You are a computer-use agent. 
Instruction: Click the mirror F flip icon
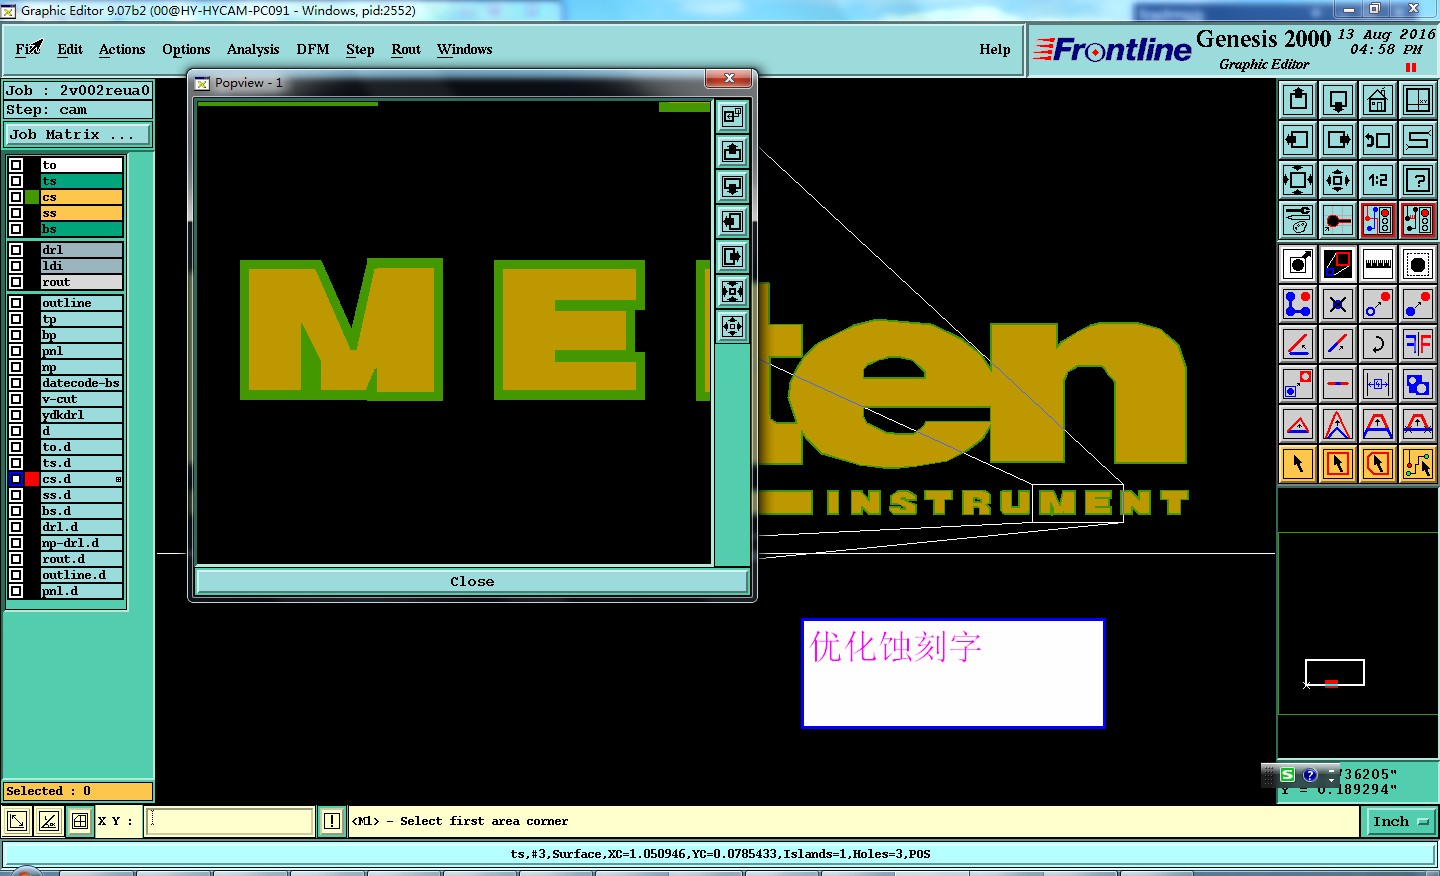(x=1418, y=344)
